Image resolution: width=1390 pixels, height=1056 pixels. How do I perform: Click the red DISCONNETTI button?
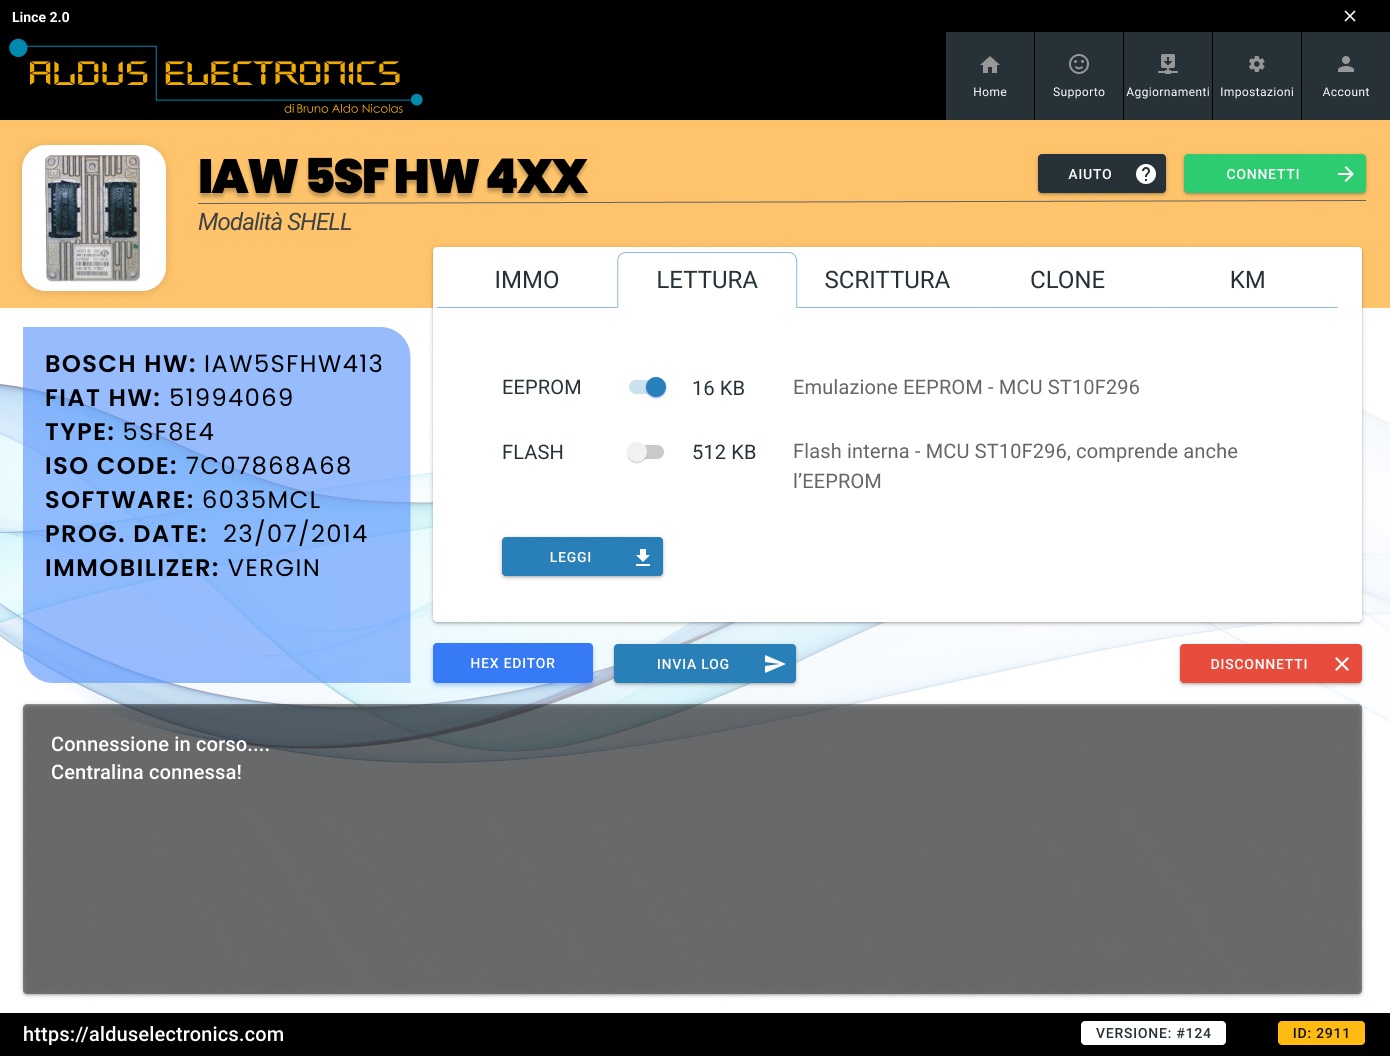[1271, 663]
